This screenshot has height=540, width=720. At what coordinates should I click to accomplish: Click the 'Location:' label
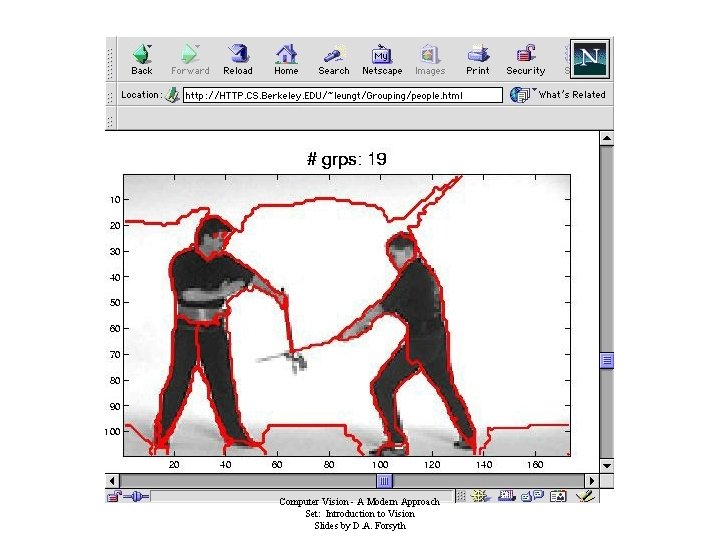(141, 95)
